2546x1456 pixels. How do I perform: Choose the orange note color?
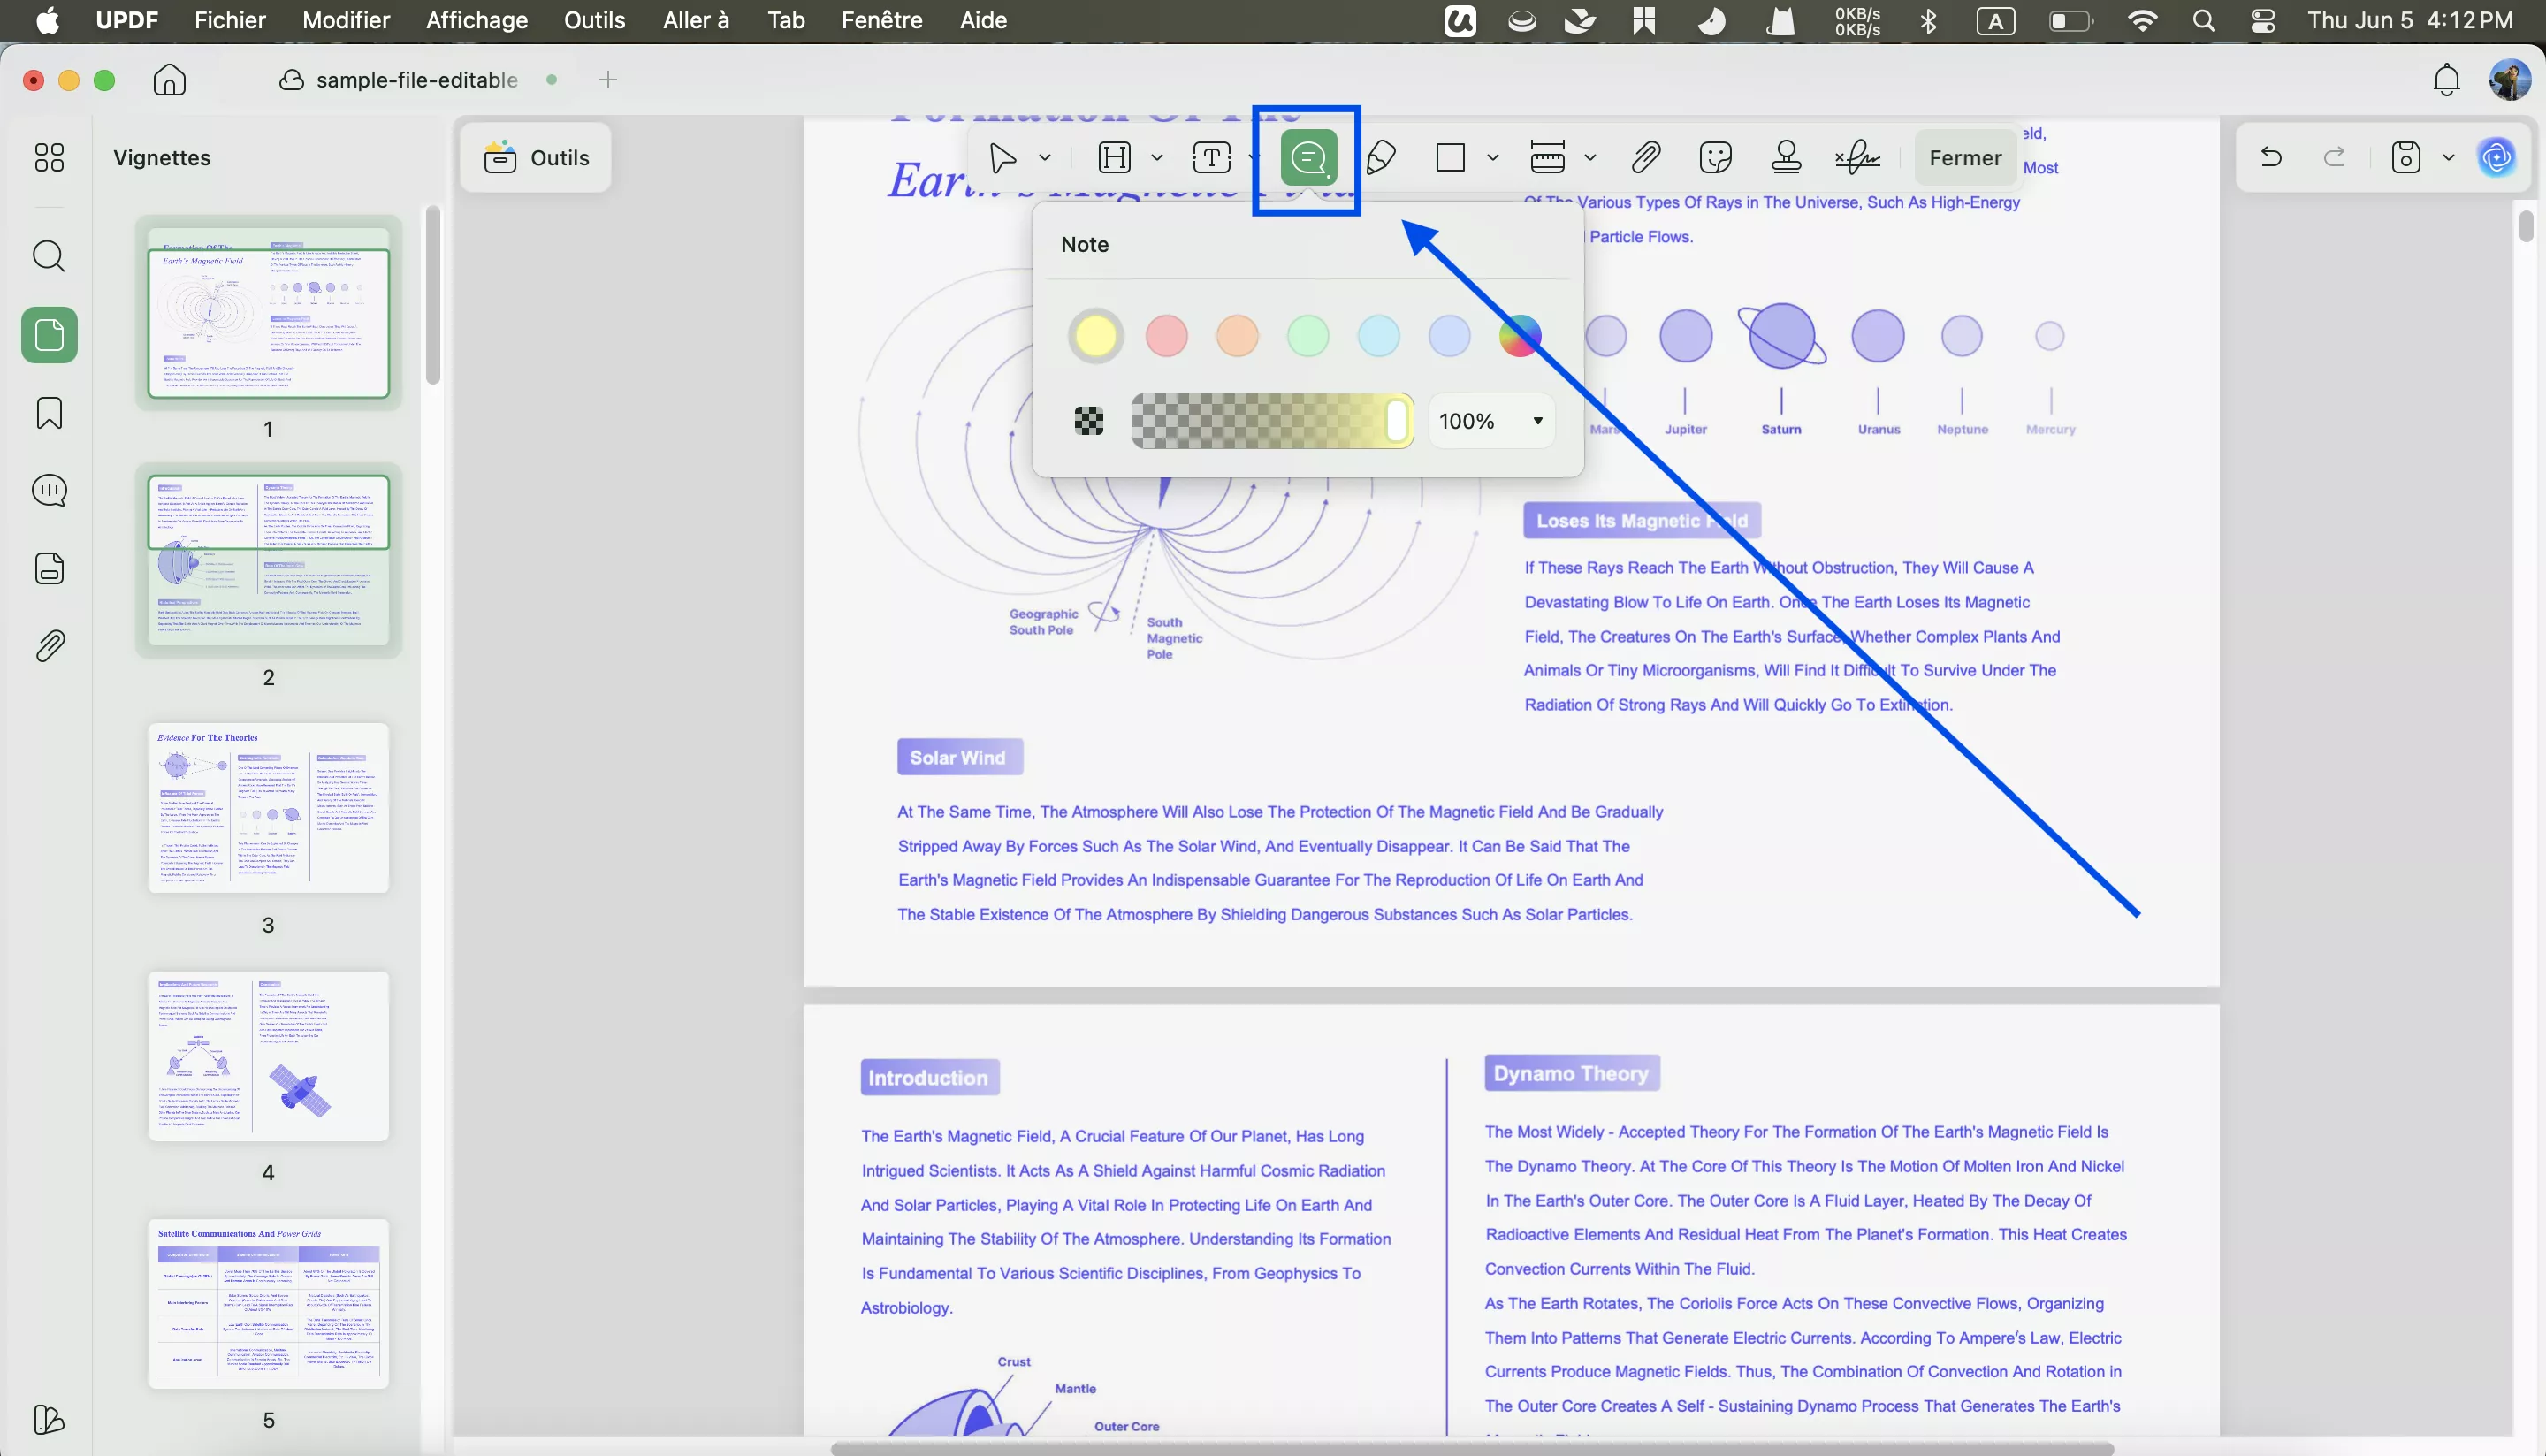(1237, 336)
